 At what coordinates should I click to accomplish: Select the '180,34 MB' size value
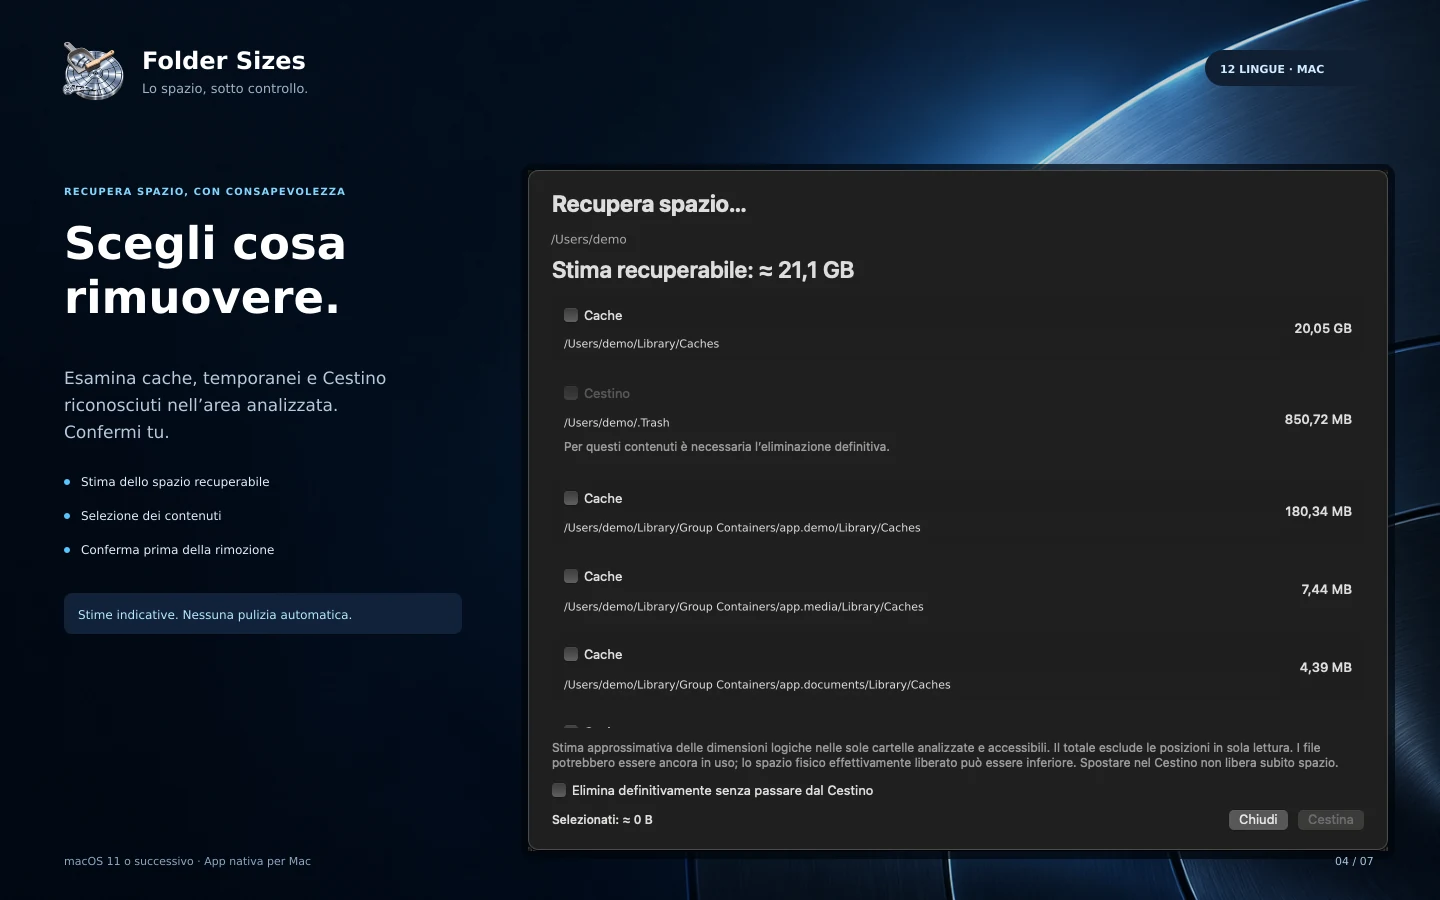[1318, 511]
